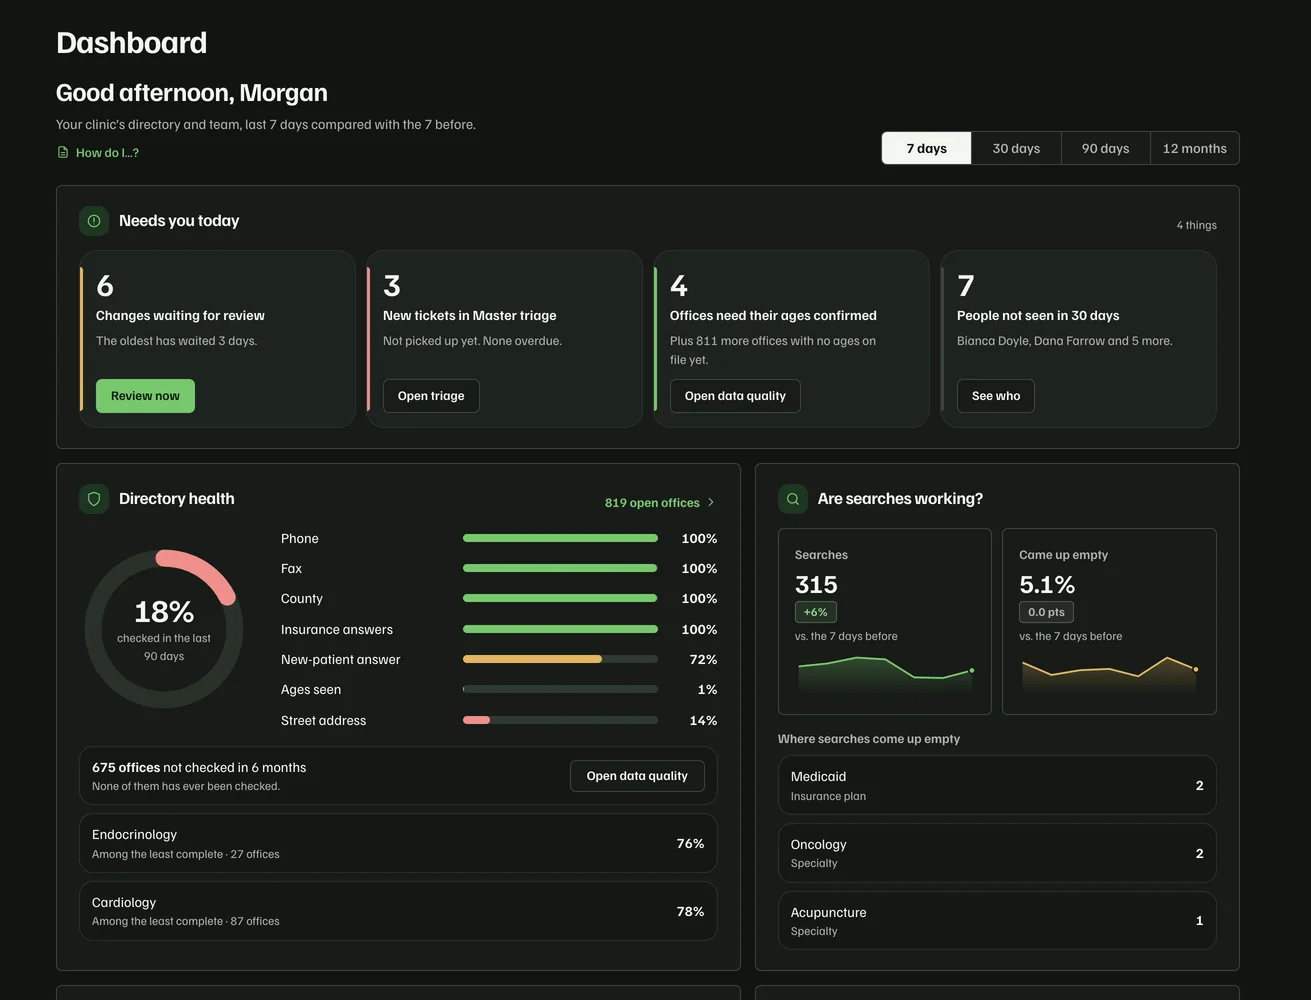The width and height of the screenshot is (1311, 1000).
Task: Open the Cardiology least complete row
Action: (398, 911)
